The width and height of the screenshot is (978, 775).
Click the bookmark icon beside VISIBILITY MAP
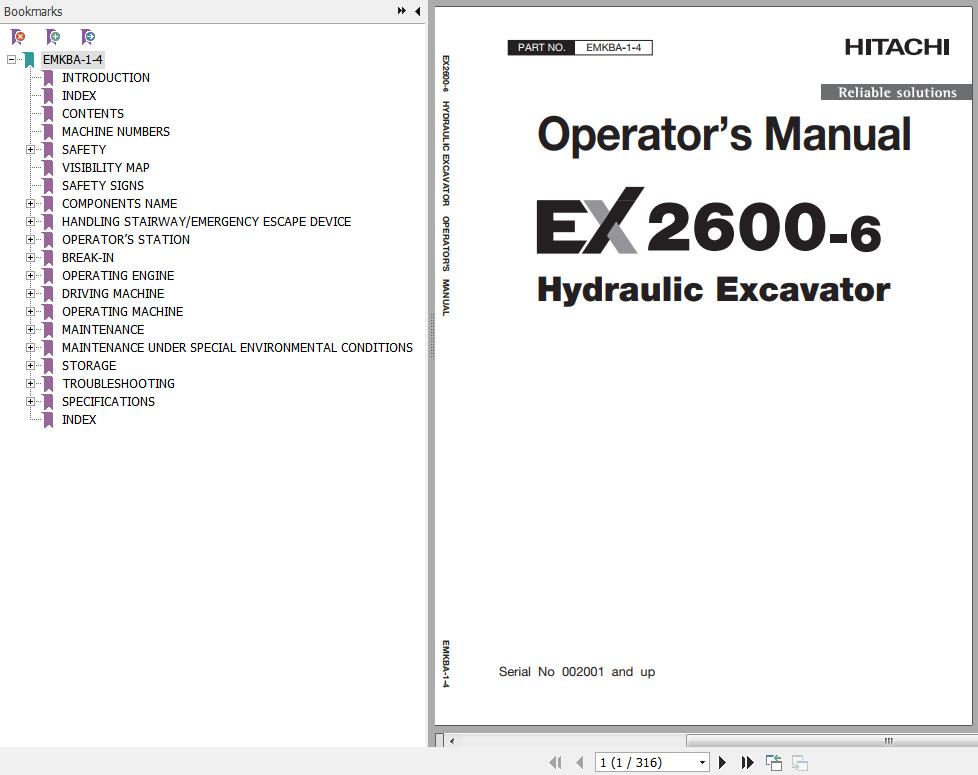tap(48, 168)
